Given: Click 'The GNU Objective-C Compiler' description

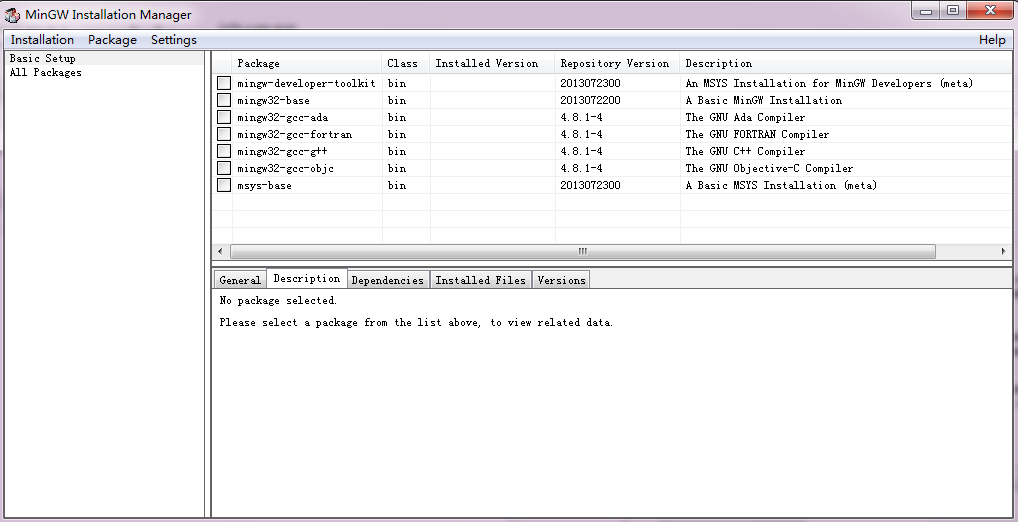Looking at the screenshot, I should 769,168.
